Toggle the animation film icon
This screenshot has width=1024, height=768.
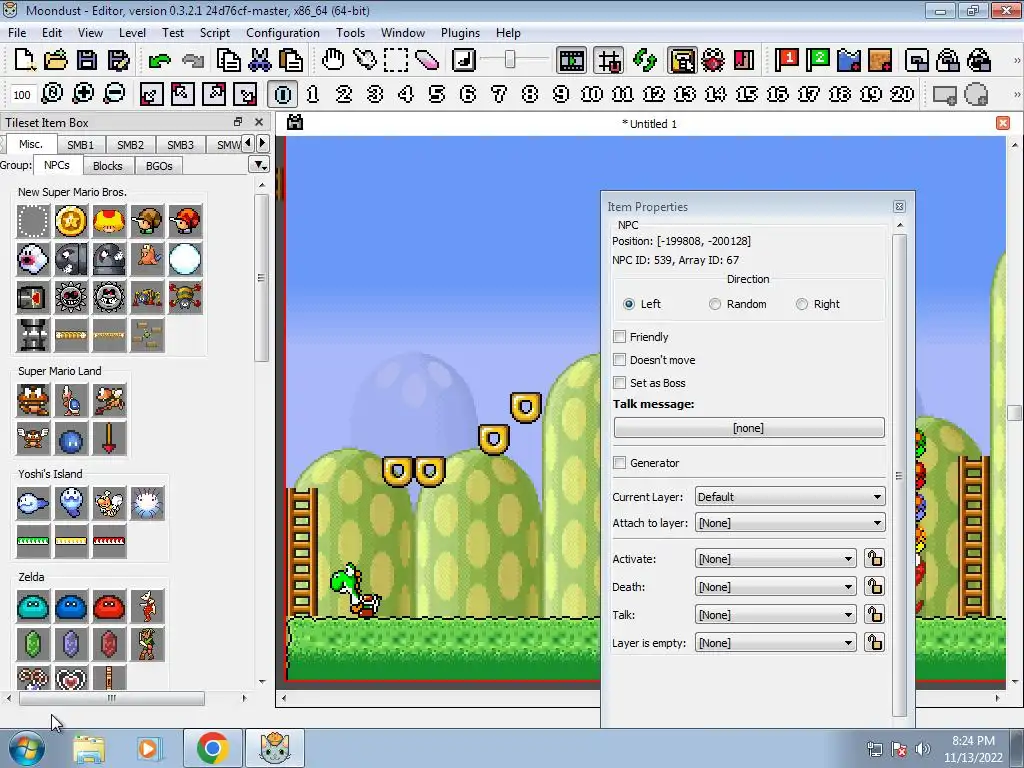point(571,61)
